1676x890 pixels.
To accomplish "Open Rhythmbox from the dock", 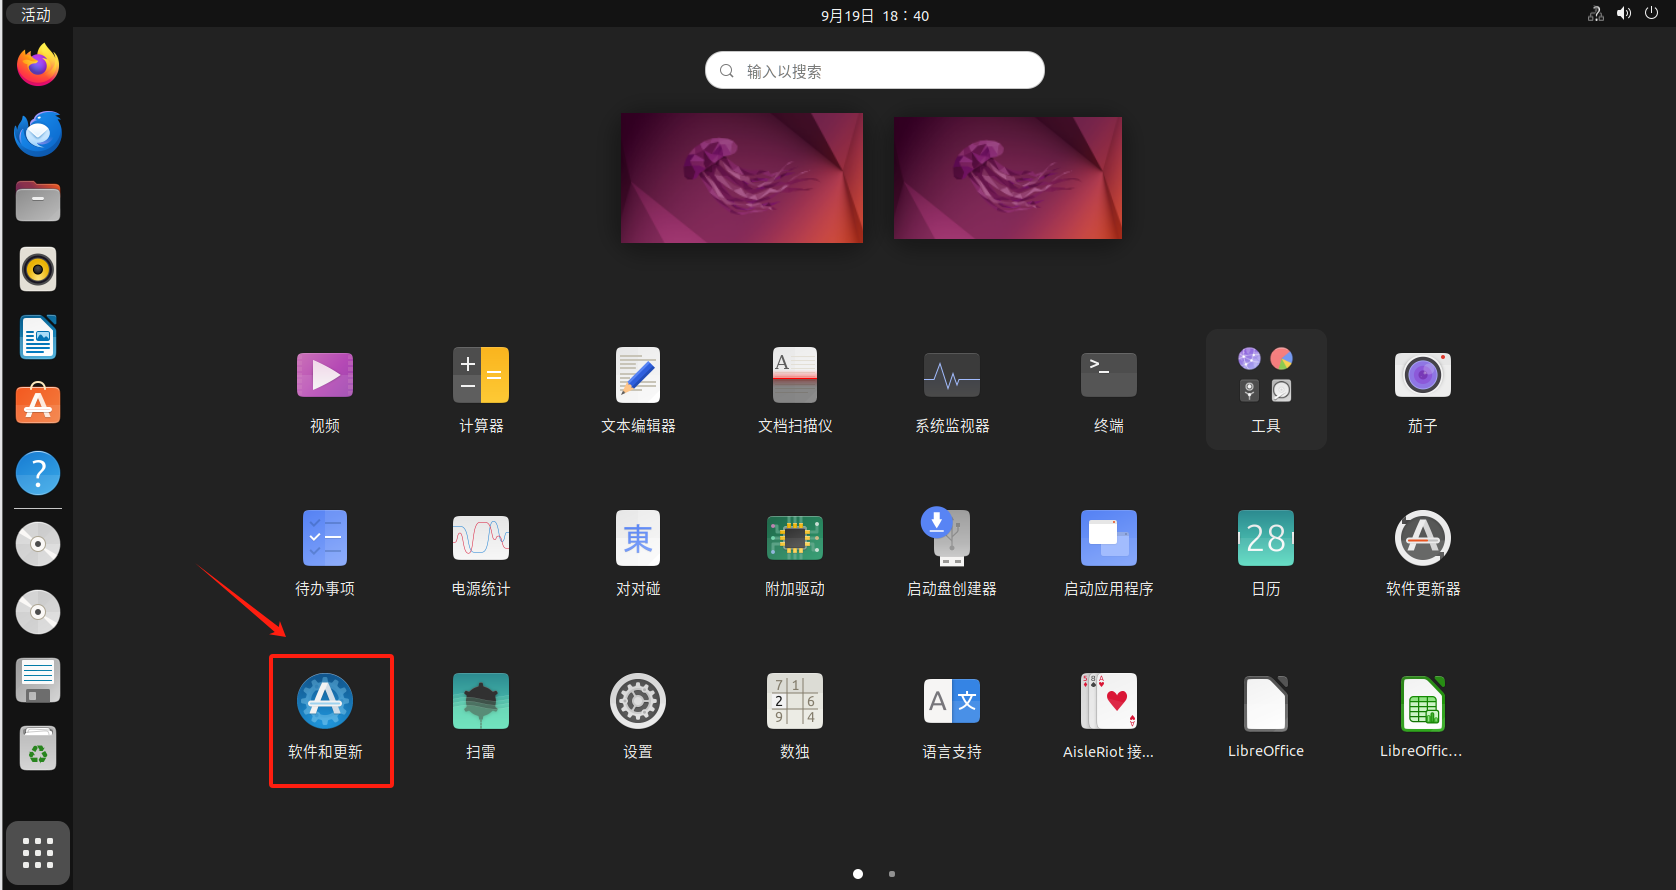I will [x=38, y=269].
